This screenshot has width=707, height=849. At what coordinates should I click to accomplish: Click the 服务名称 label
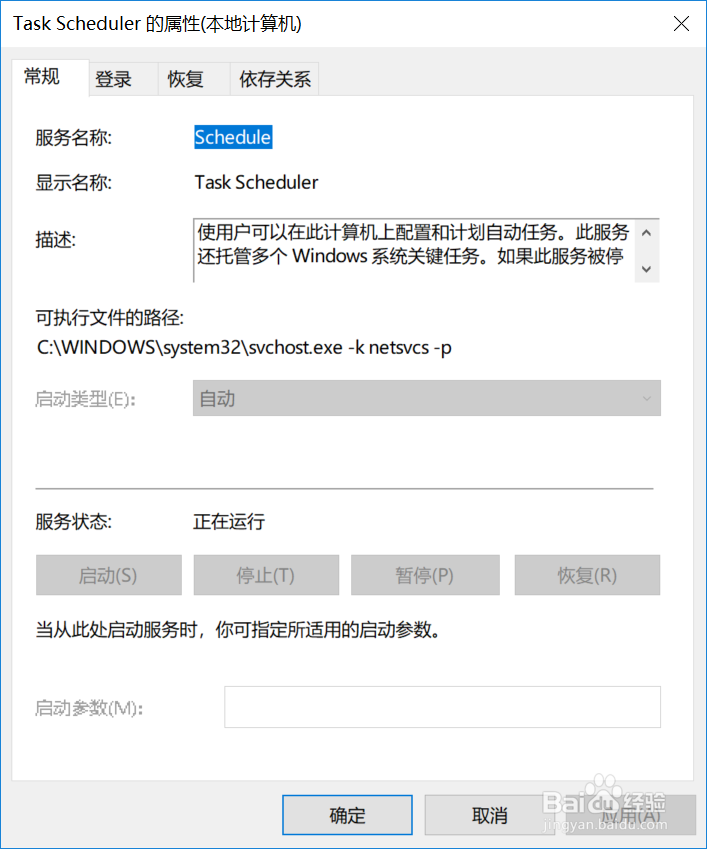pos(74,138)
